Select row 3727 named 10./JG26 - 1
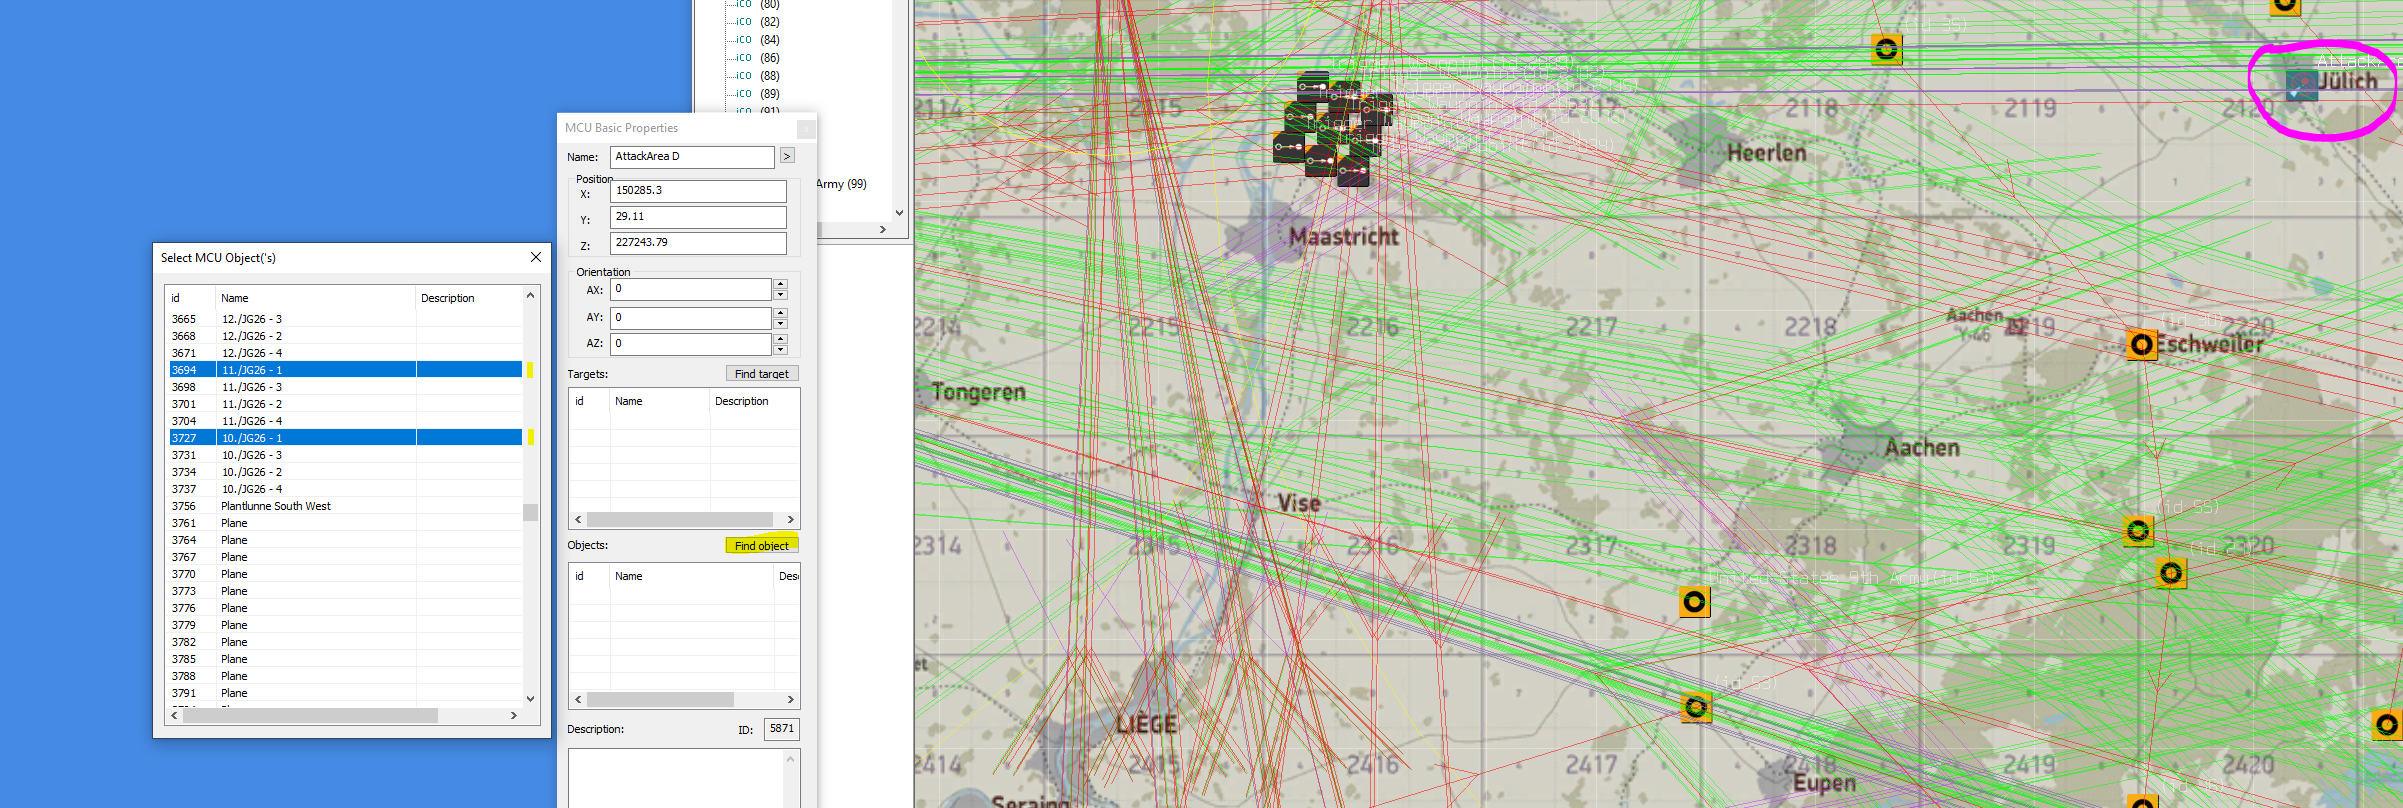The height and width of the screenshot is (808, 2403). pyautogui.click(x=345, y=438)
